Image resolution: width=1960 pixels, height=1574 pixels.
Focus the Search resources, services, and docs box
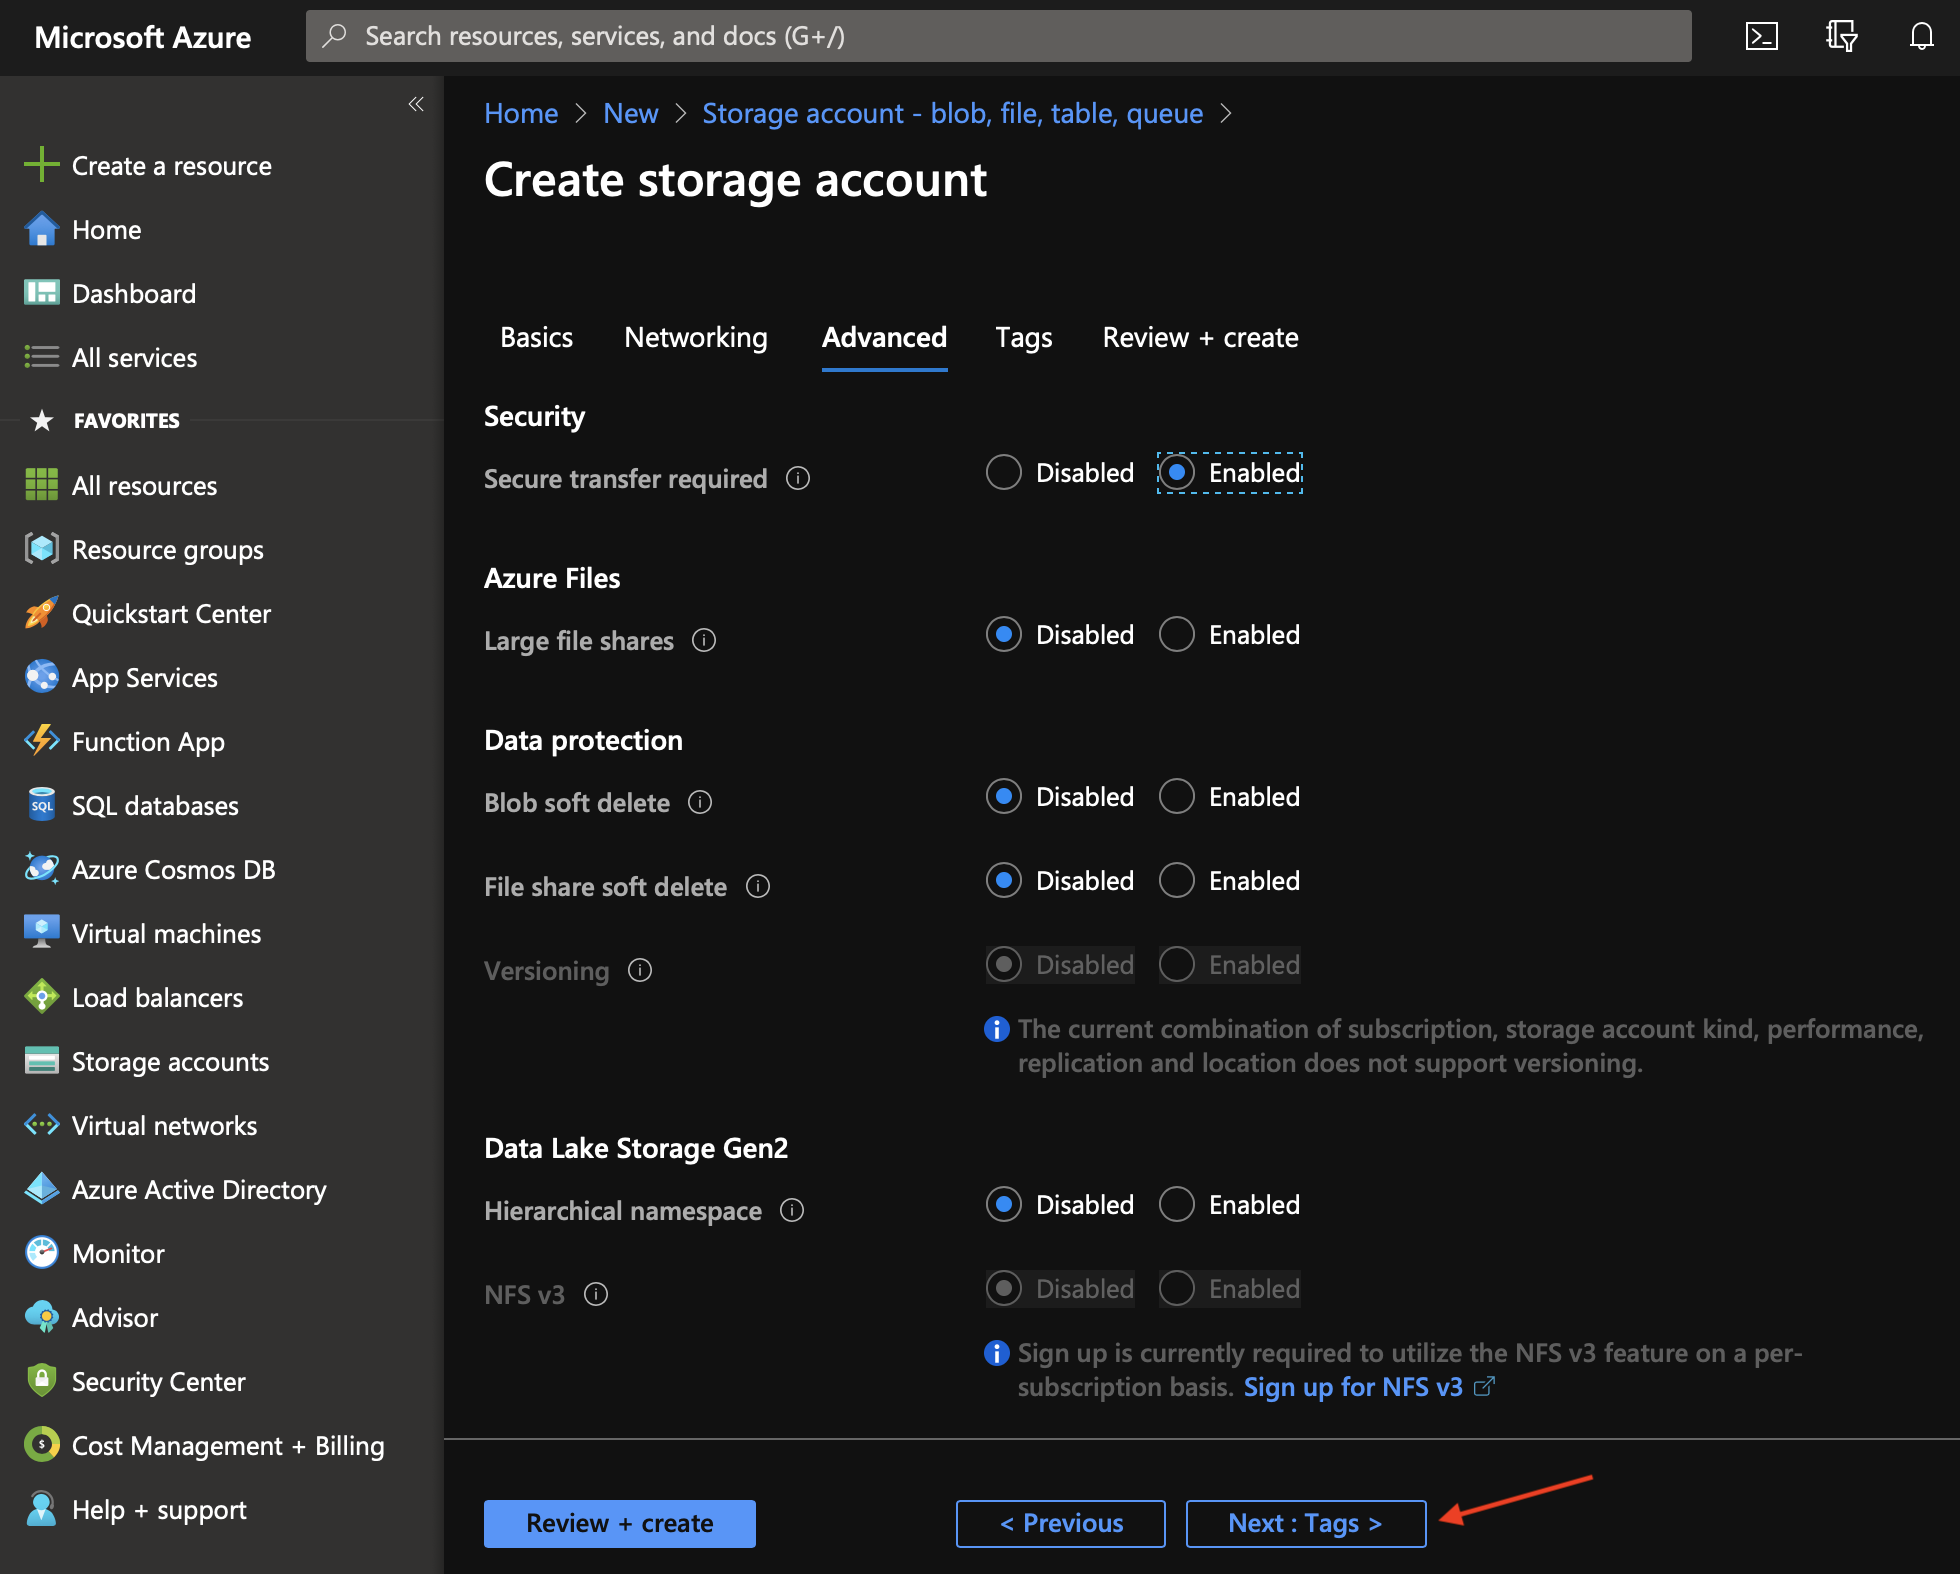coord(999,36)
